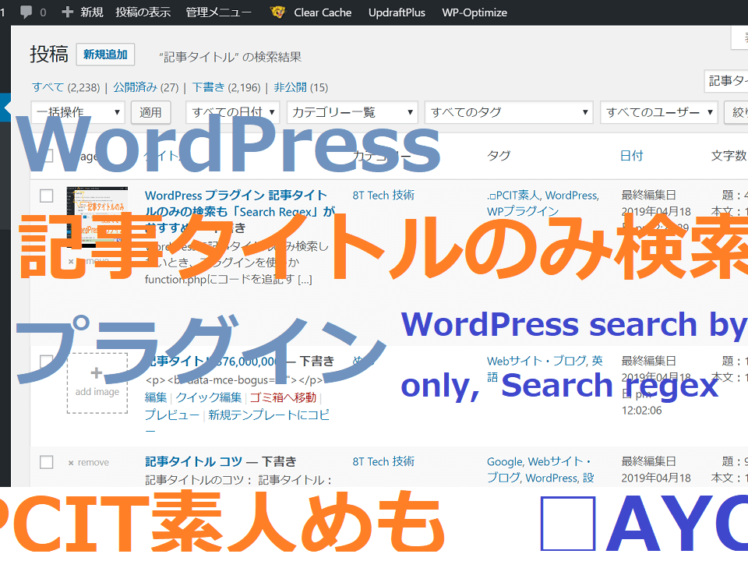Open the 8T Tech 技術 category of first post
748x561 pixels.
(384, 195)
